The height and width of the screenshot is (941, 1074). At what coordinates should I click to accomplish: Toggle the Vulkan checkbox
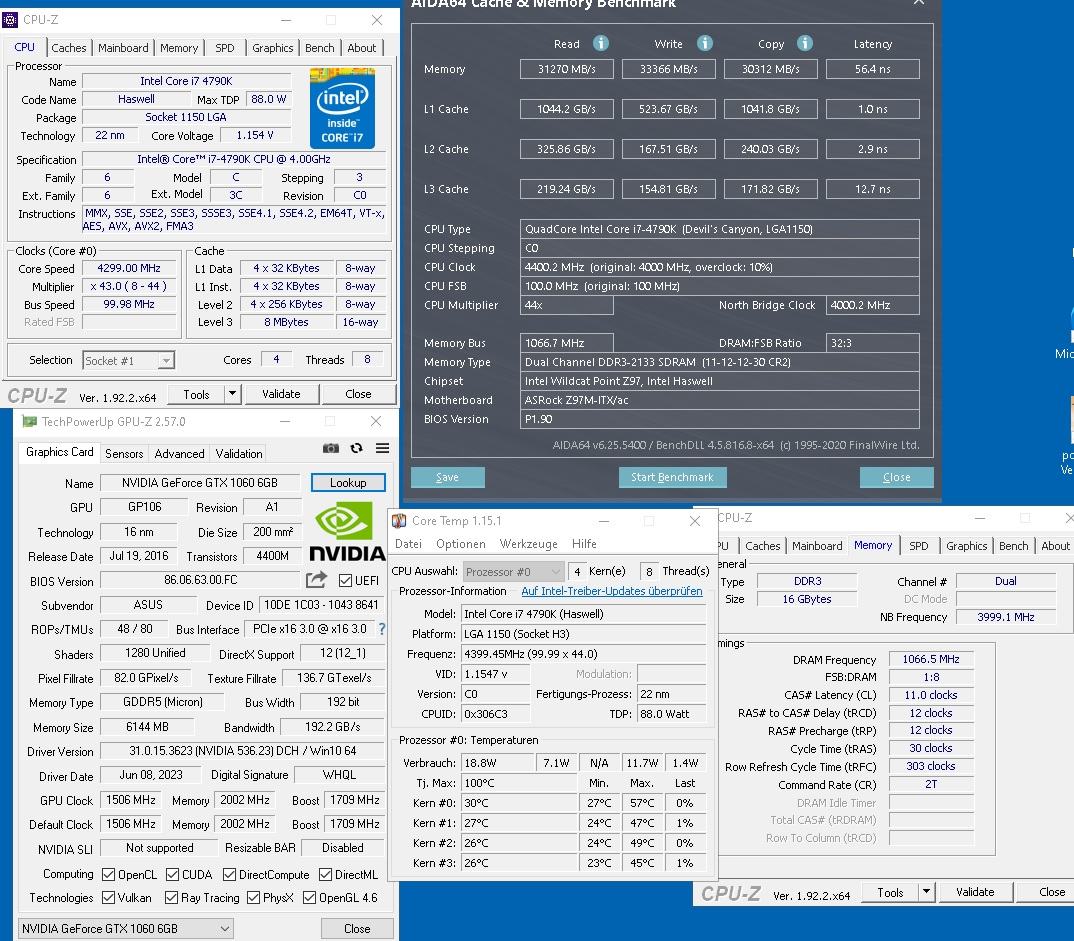(108, 897)
